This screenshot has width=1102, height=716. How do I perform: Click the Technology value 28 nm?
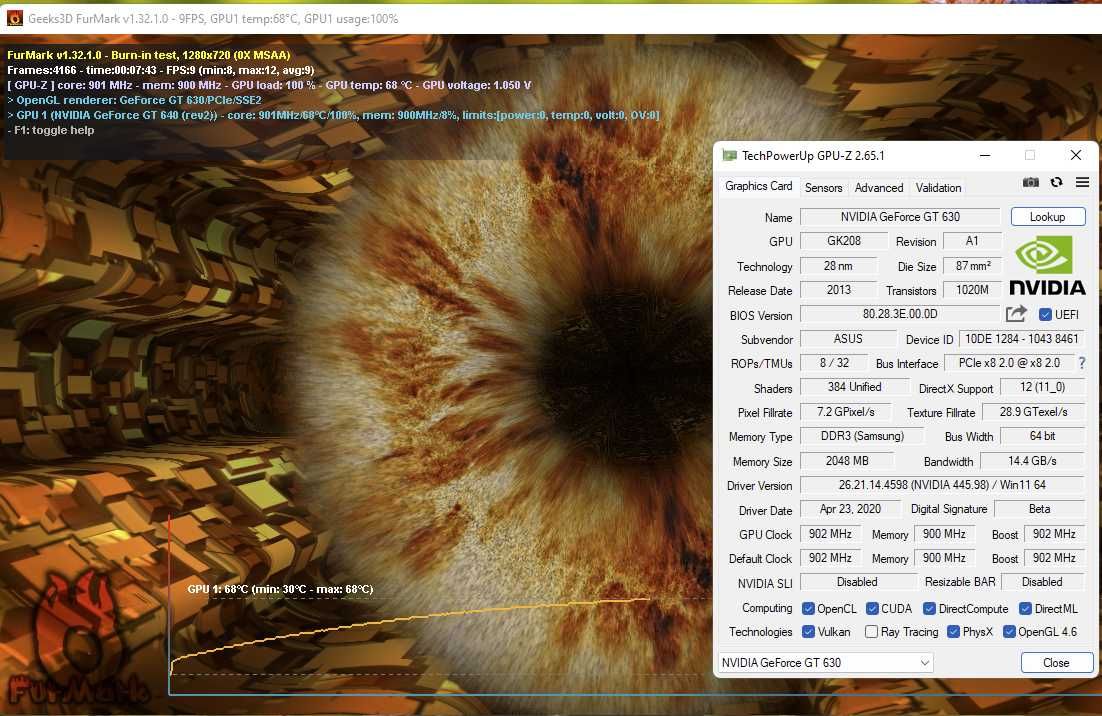point(838,266)
